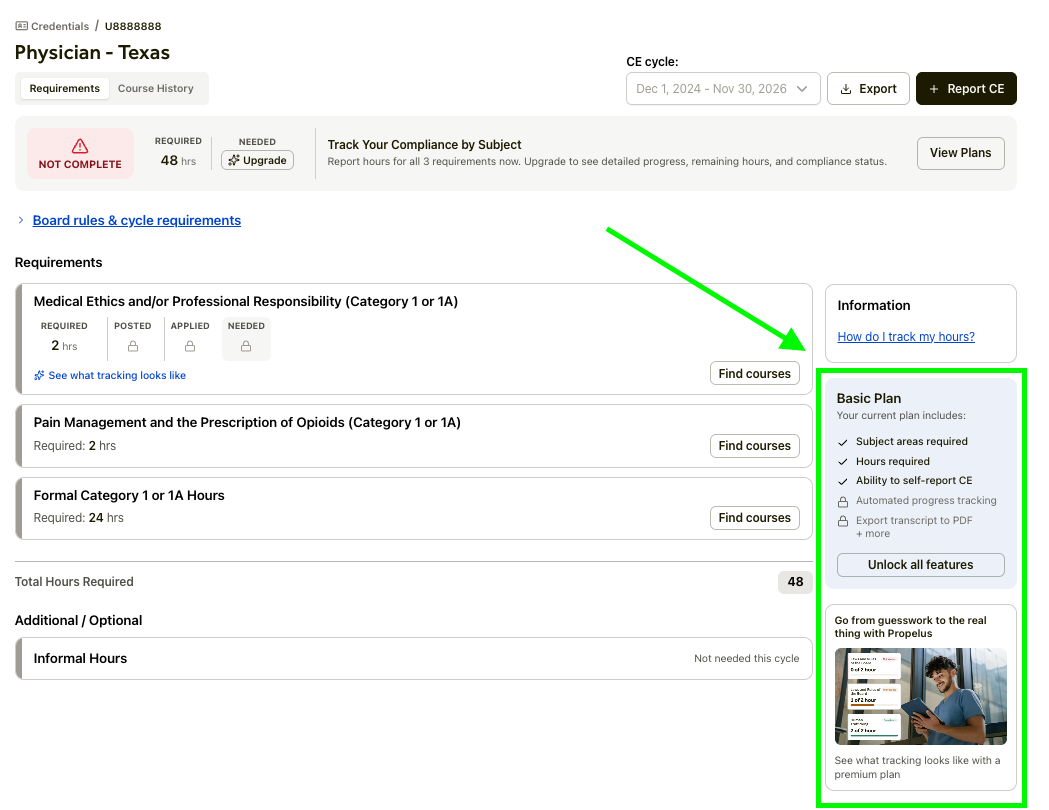Click the Credentials breadcrumb card icon
The image size is (1049, 810).
tap(22, 26)
